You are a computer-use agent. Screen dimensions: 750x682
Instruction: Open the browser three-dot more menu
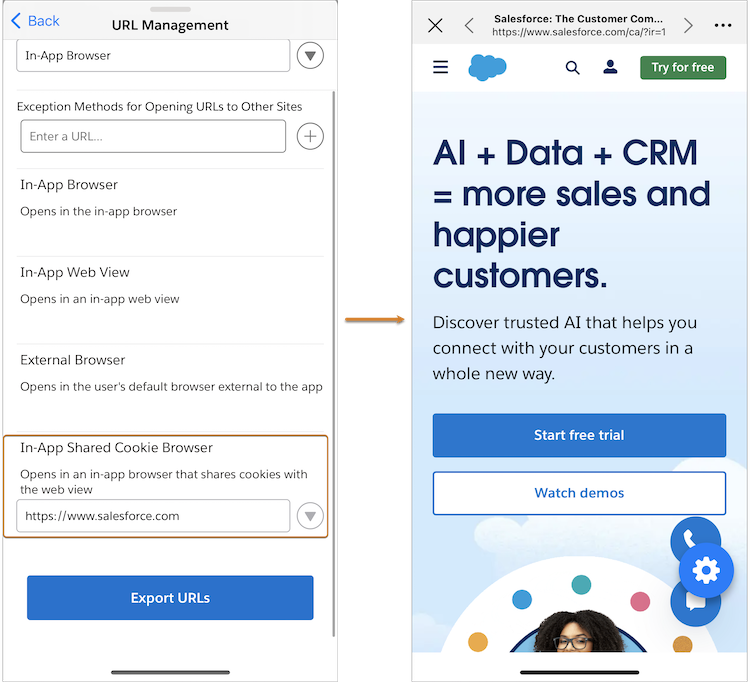[x=723, y=25]
